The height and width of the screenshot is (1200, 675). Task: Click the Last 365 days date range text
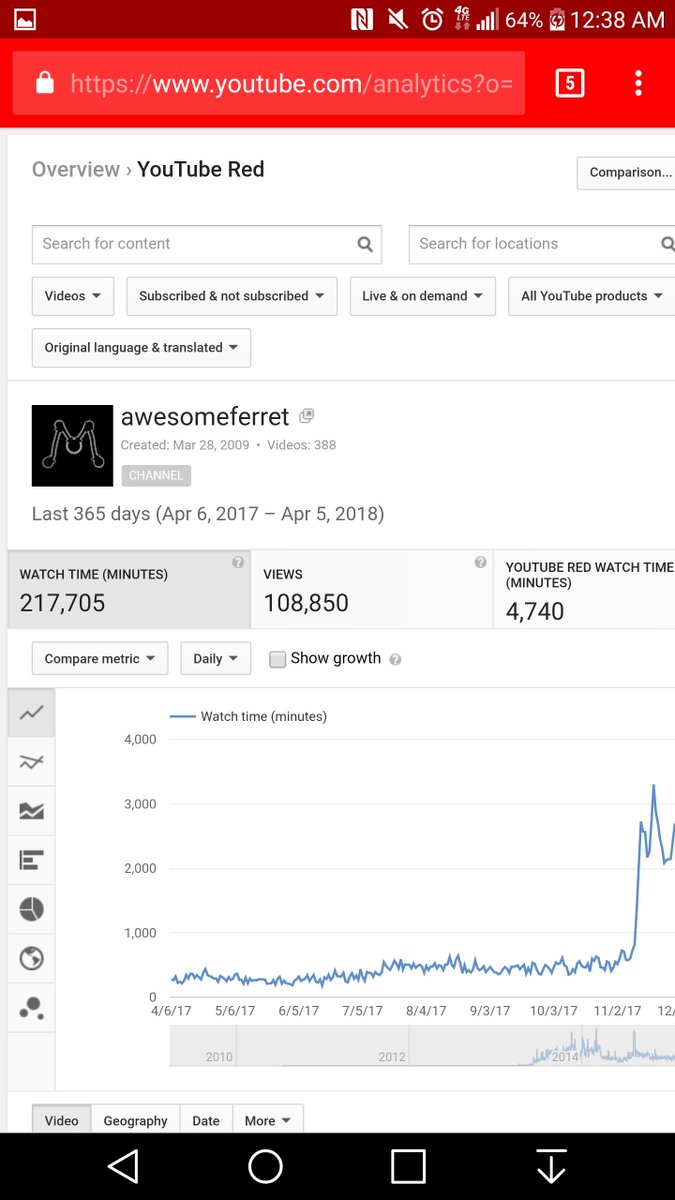pos(208,514)
